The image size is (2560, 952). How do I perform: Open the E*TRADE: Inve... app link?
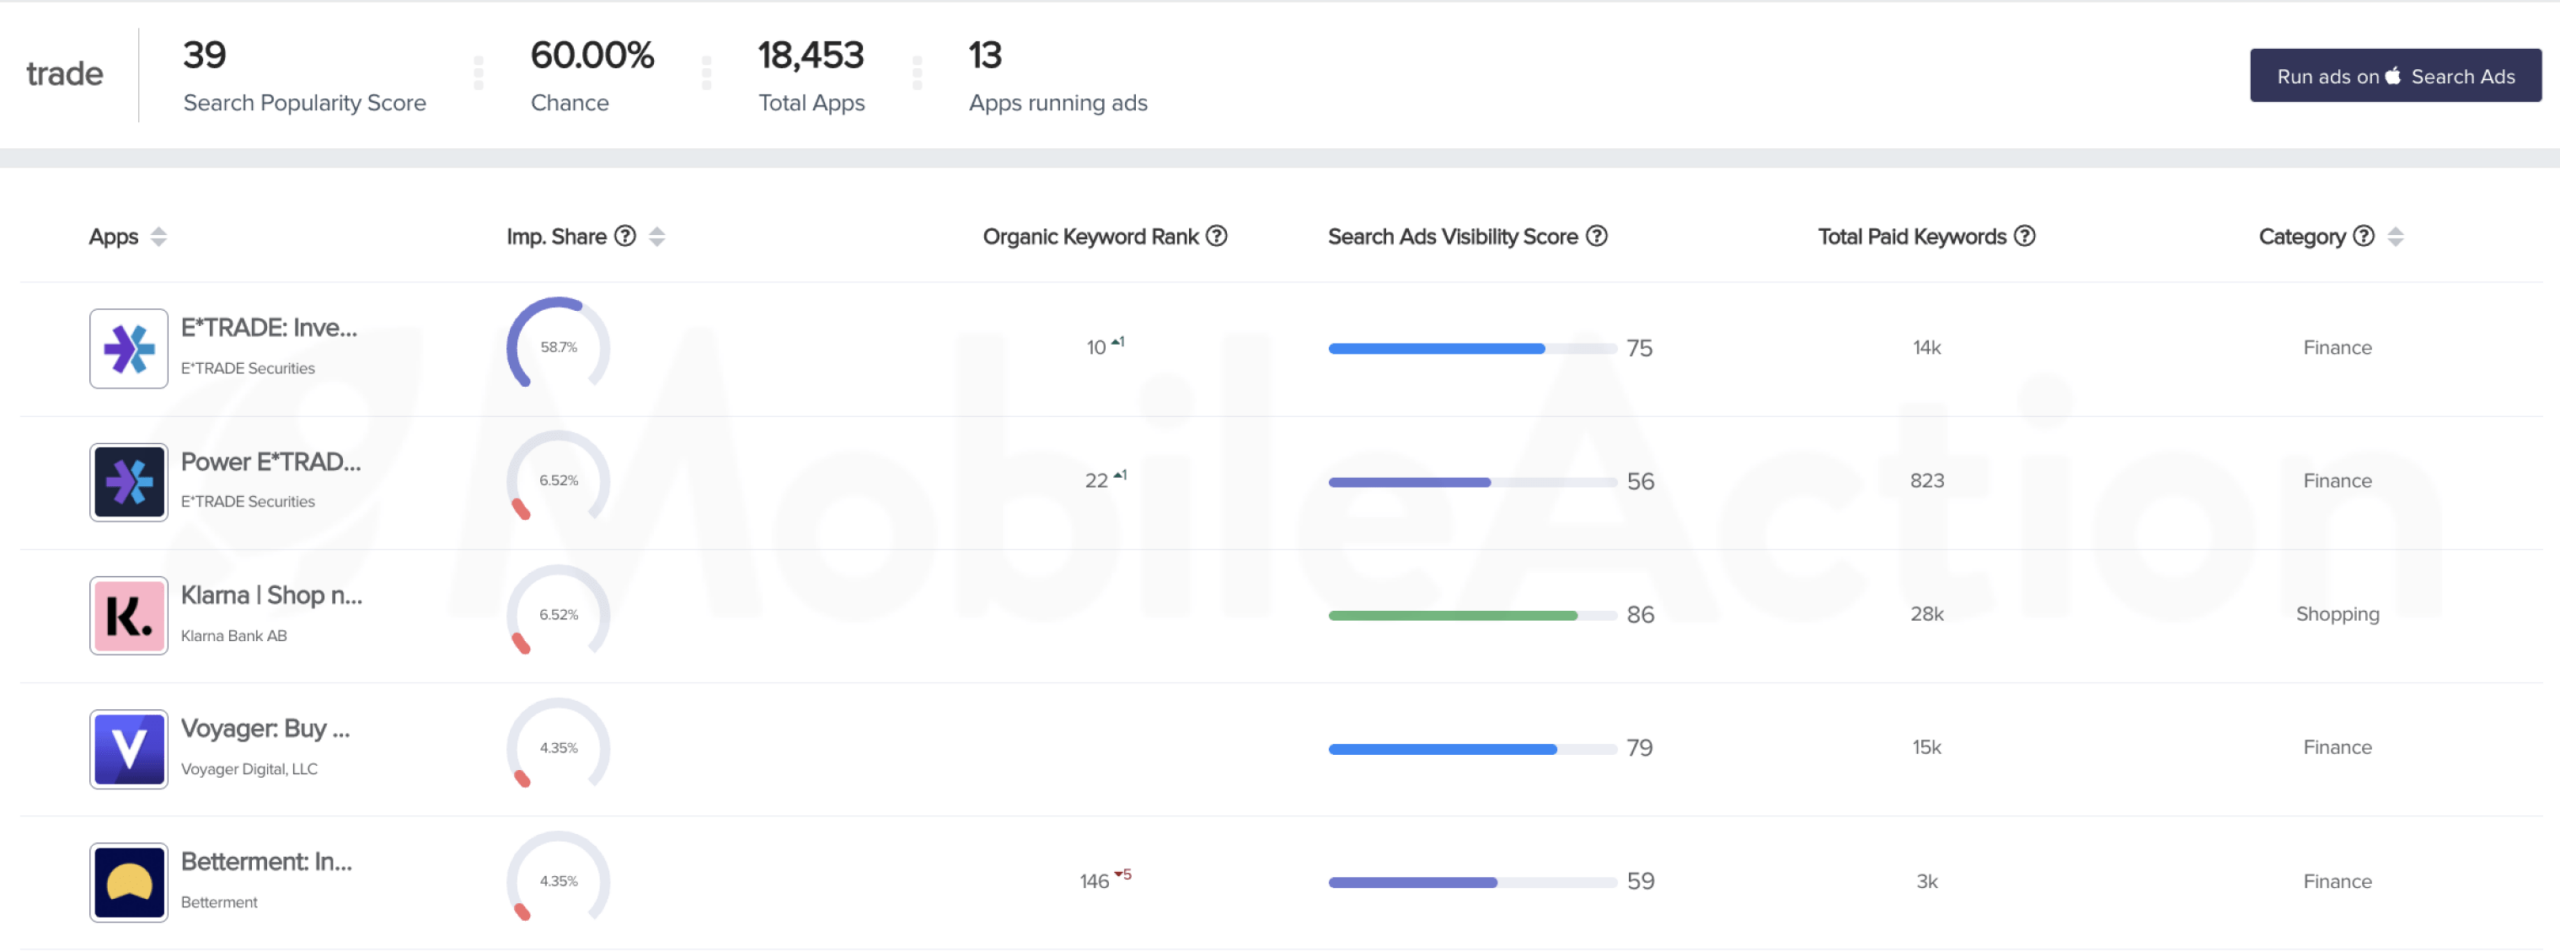269,328
